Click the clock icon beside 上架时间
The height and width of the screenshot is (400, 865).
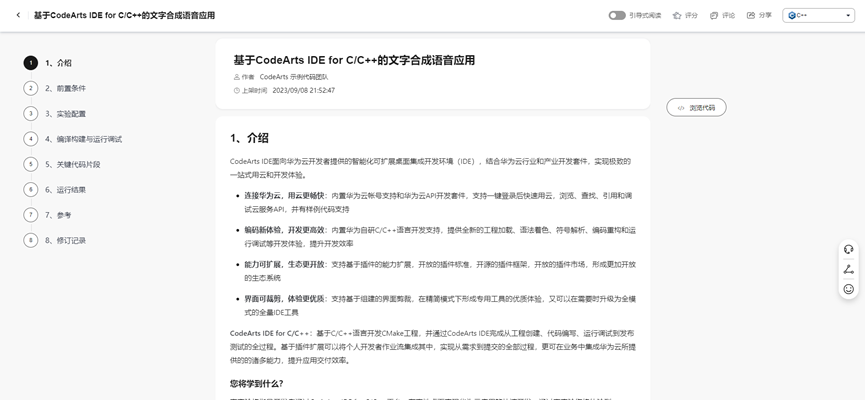[237, 90]
